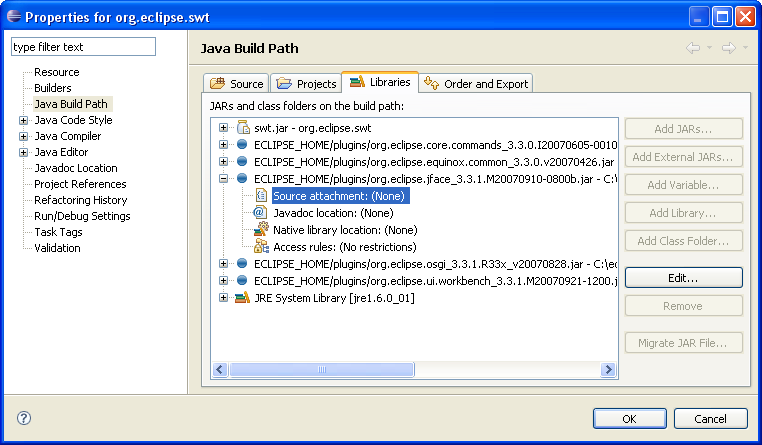
Task: Open context help via question mark icon
Action: (x=24, y=418)
